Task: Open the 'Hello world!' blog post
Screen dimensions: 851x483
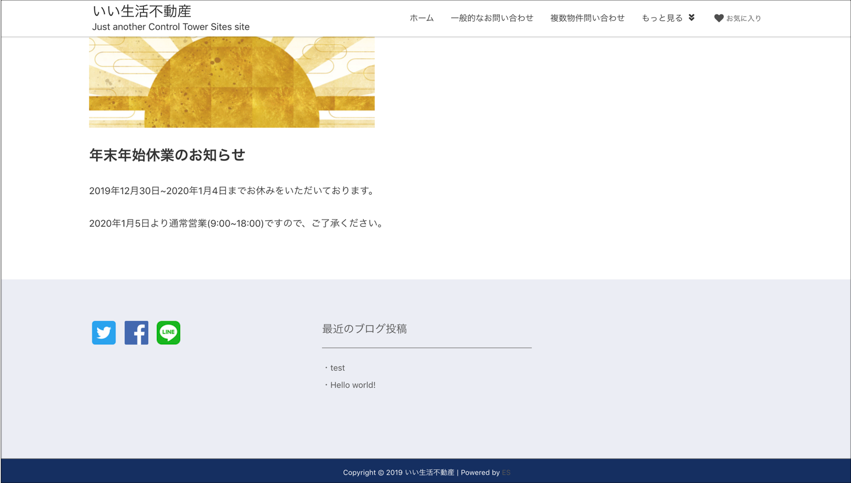Action: click(353, 385)
